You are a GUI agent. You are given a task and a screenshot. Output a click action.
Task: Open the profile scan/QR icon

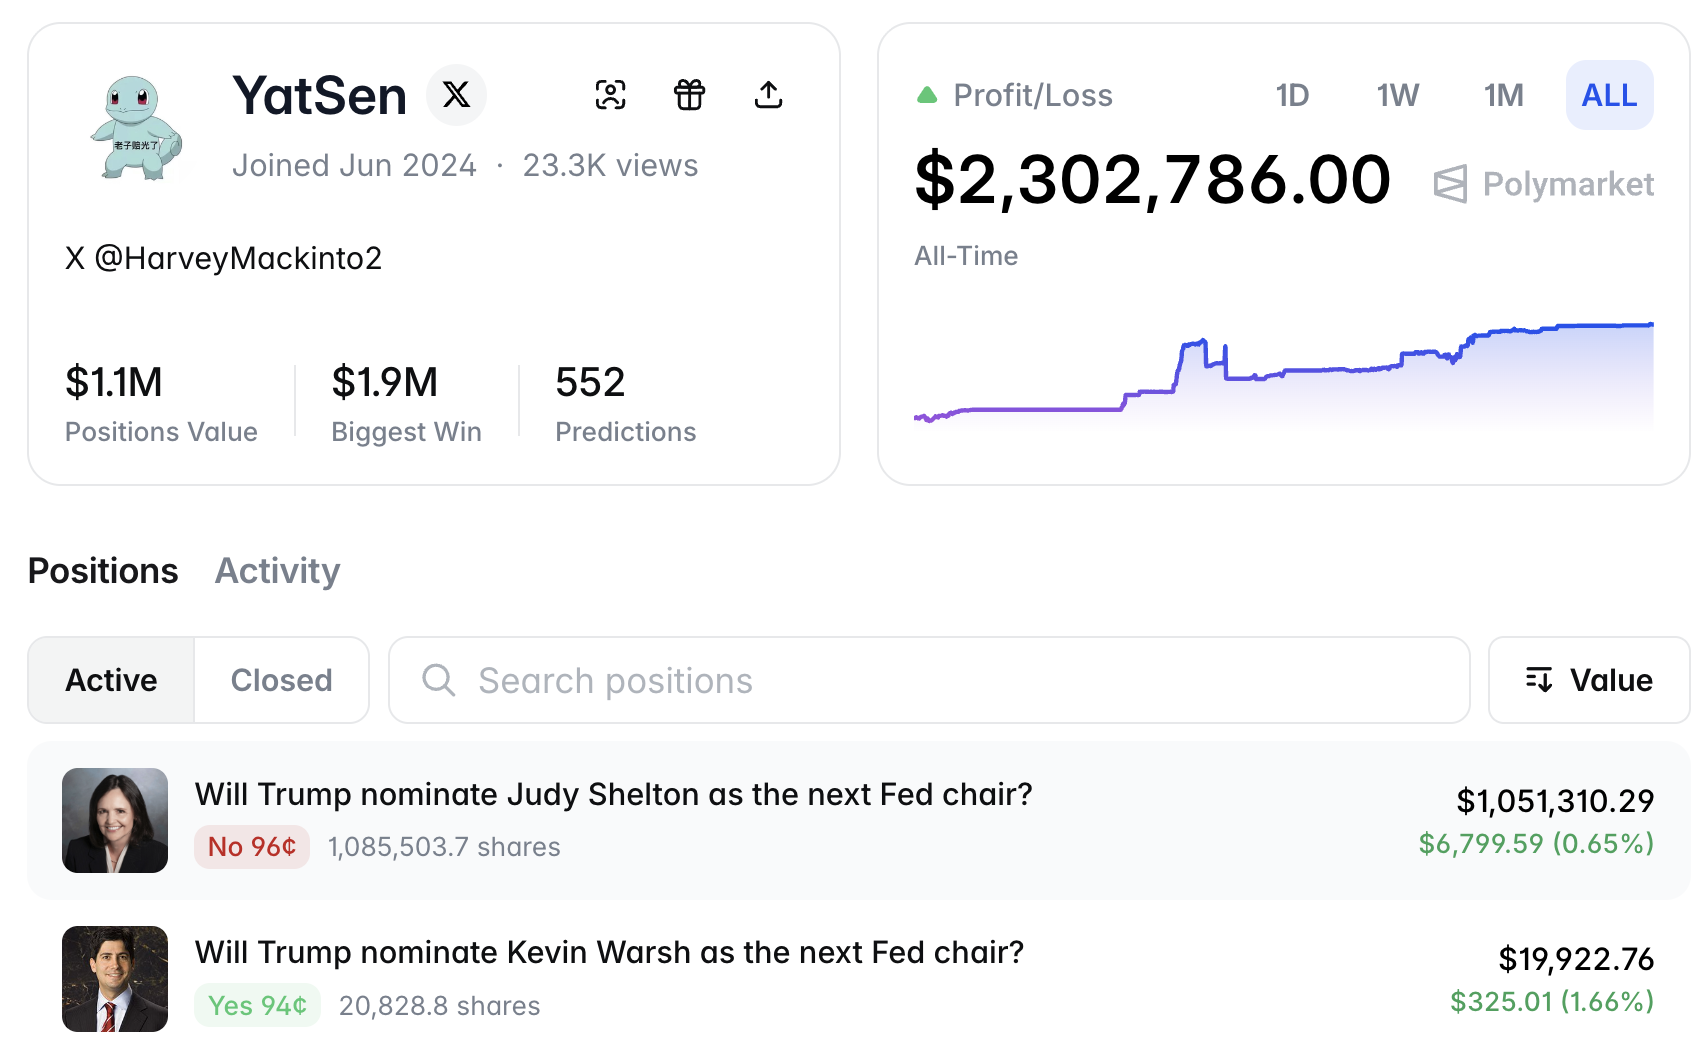610,95
